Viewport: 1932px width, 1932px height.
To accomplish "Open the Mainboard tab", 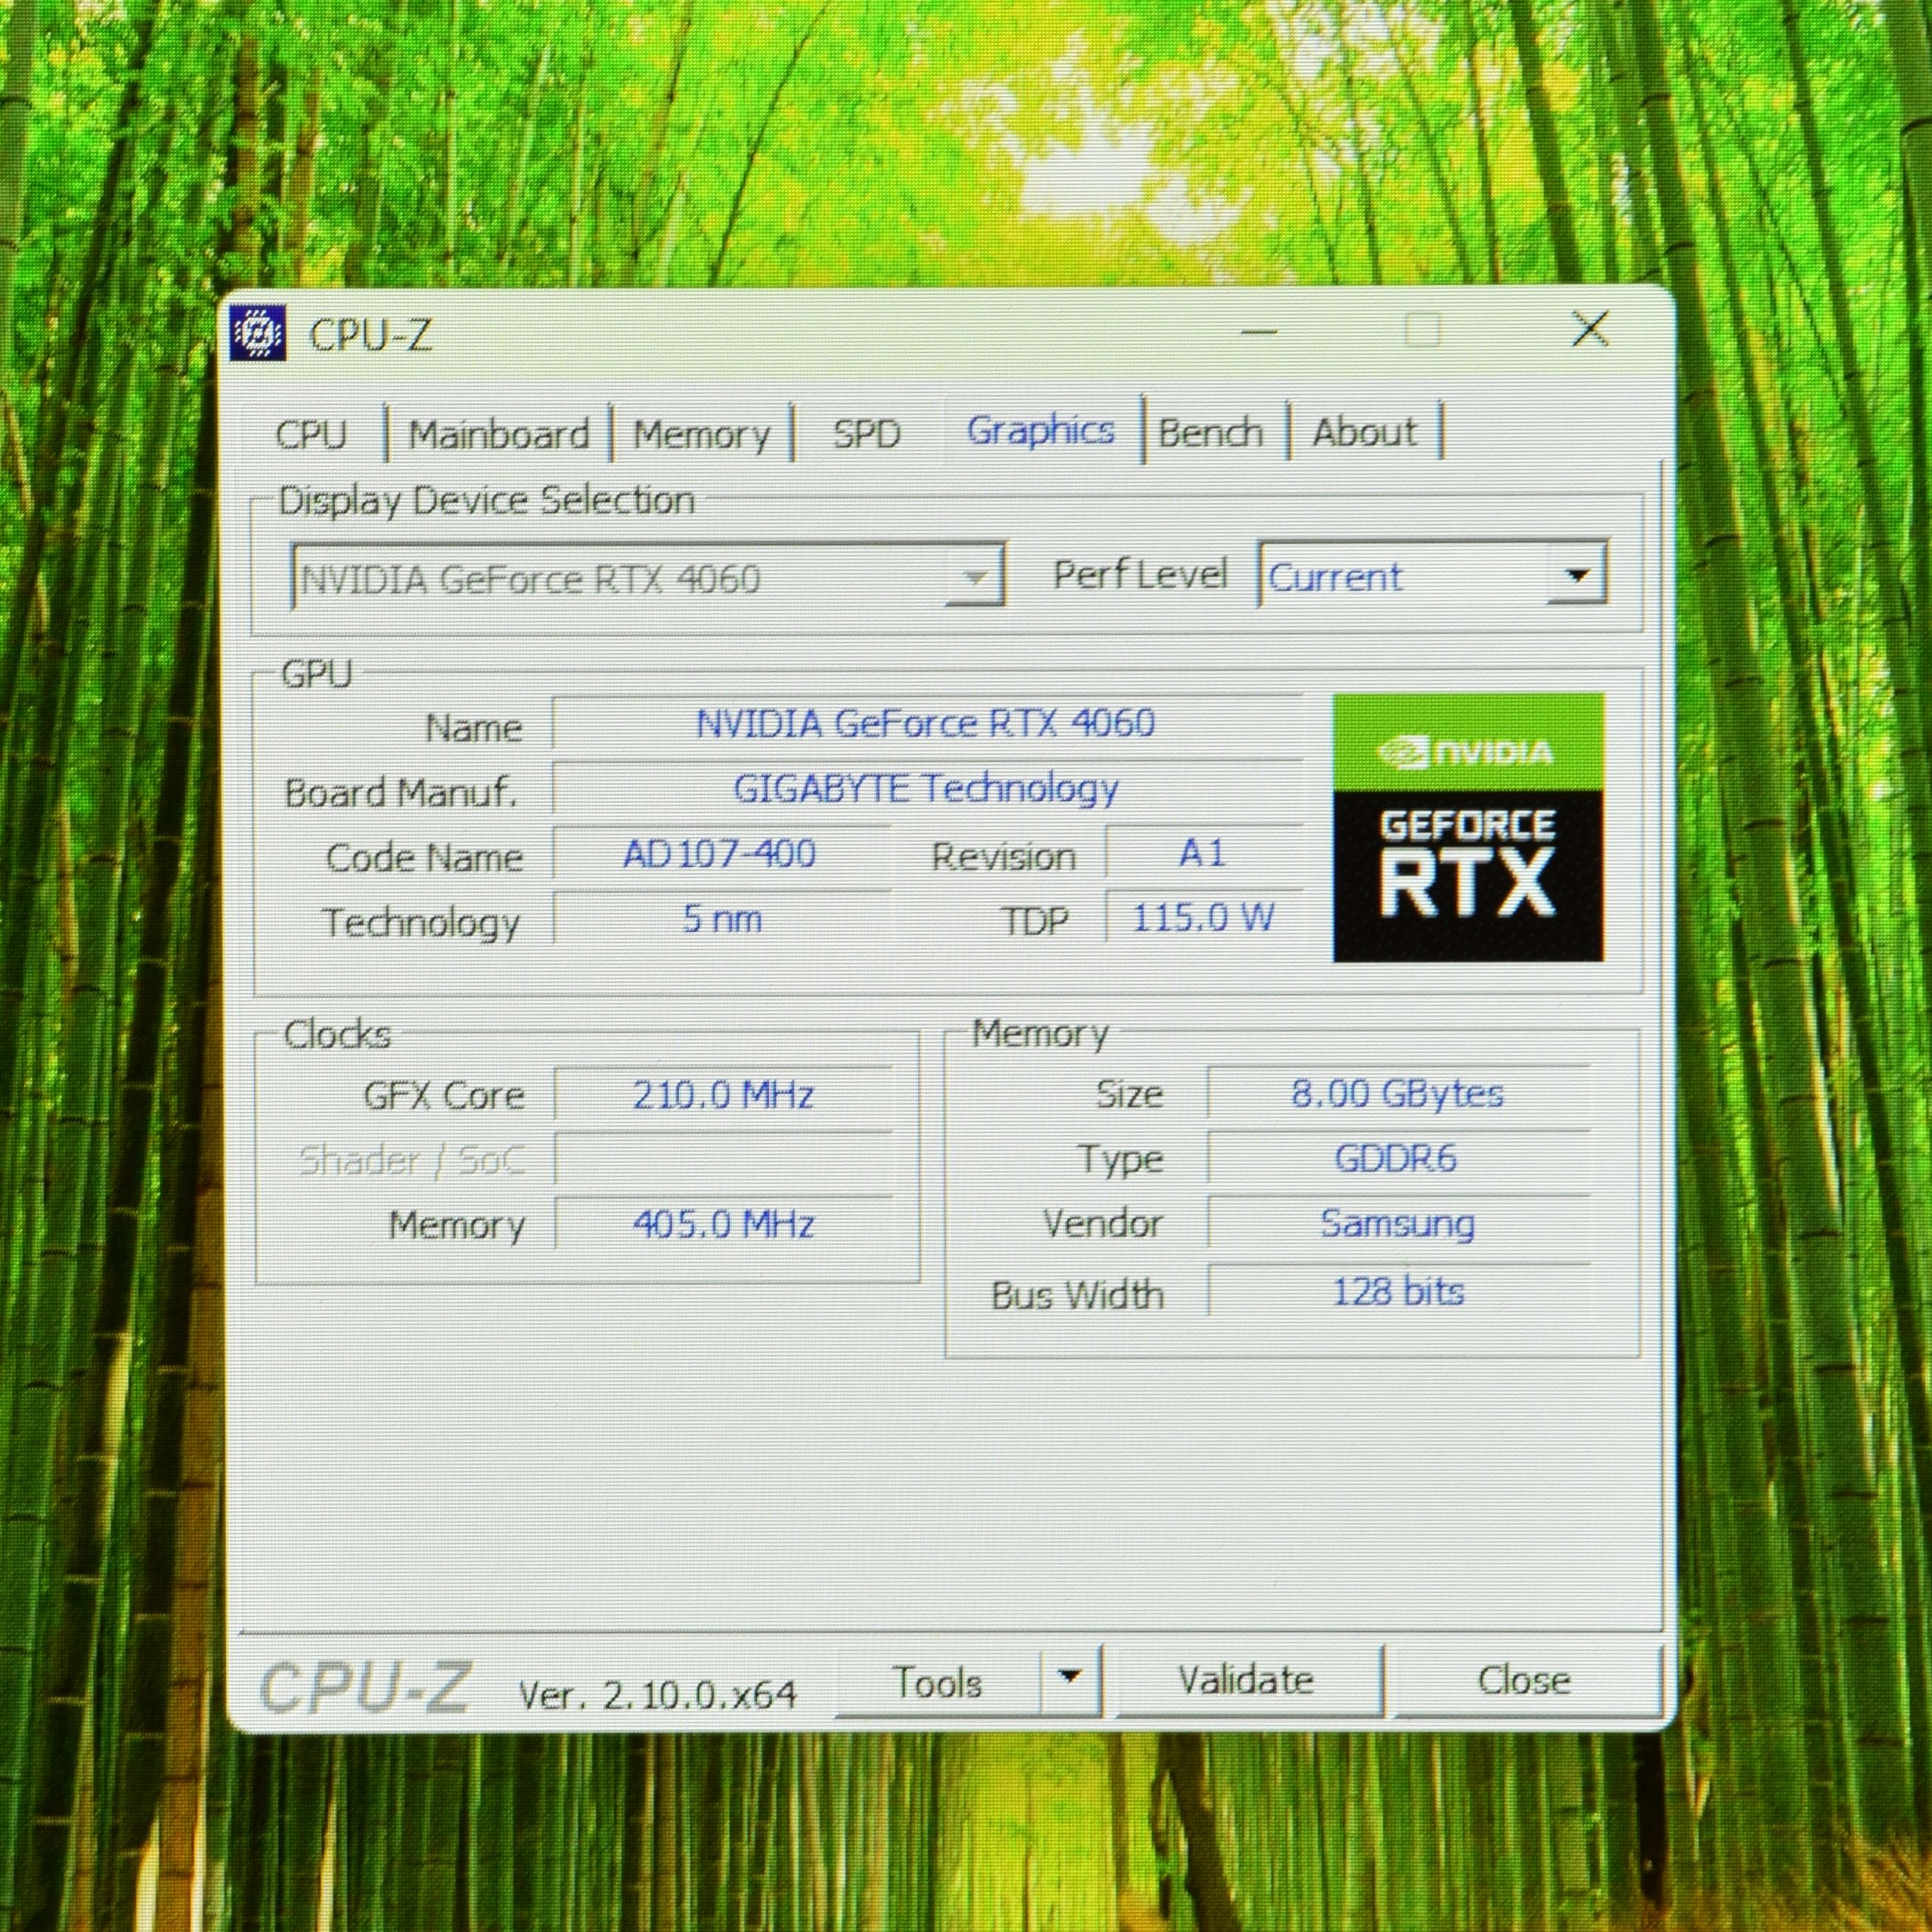I will (499, 434).
